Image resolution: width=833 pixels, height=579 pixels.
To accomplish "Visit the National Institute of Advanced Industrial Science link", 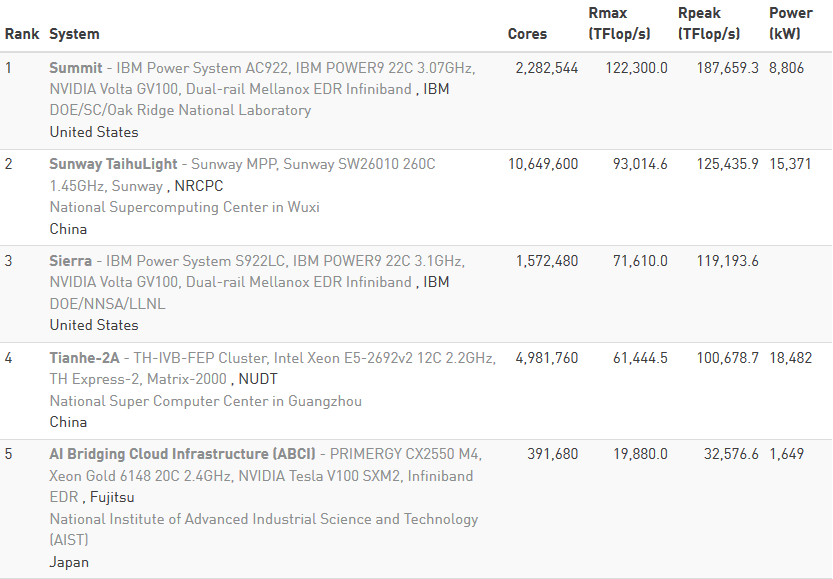I will point(264,519).
